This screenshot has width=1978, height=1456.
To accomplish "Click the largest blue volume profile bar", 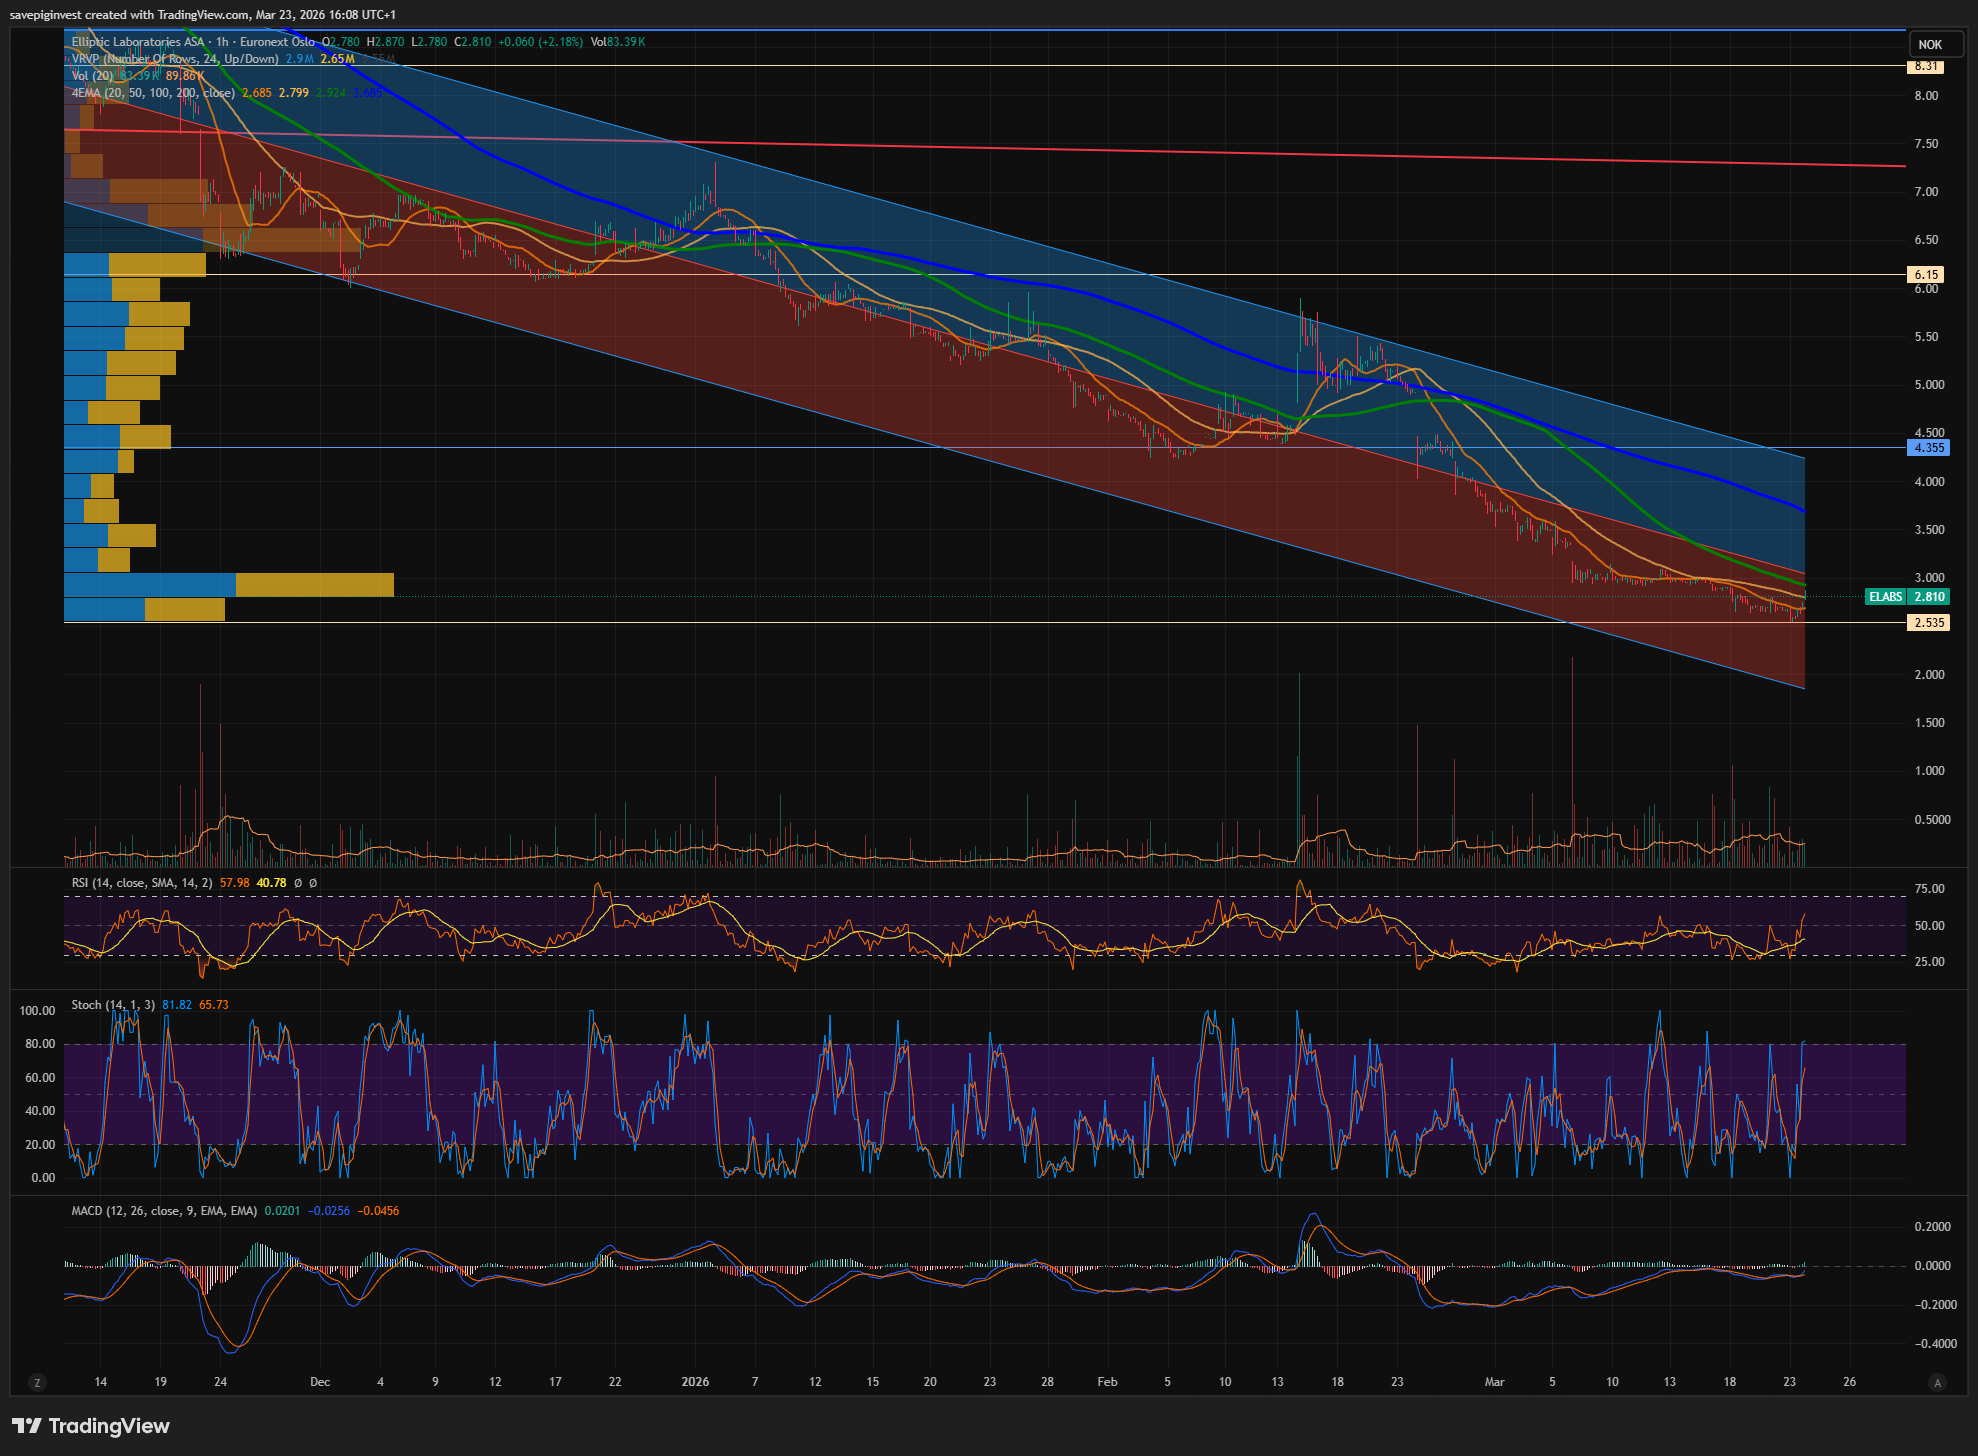I will point(150,585).
